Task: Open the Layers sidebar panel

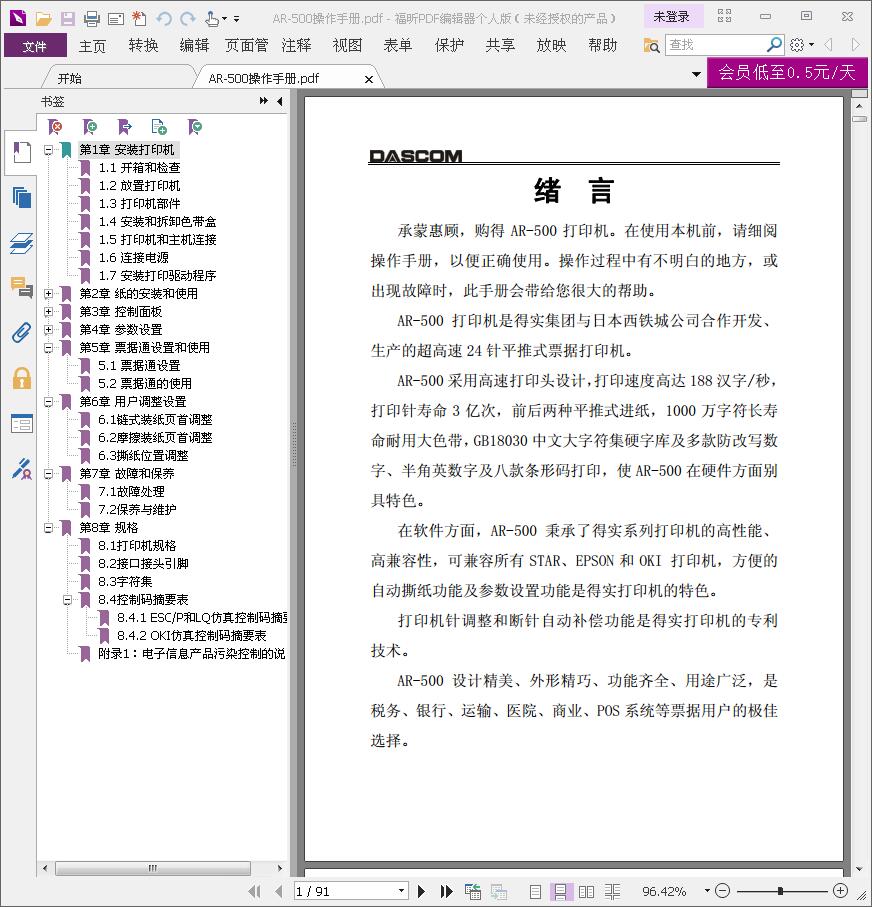Action: point(22,243)
